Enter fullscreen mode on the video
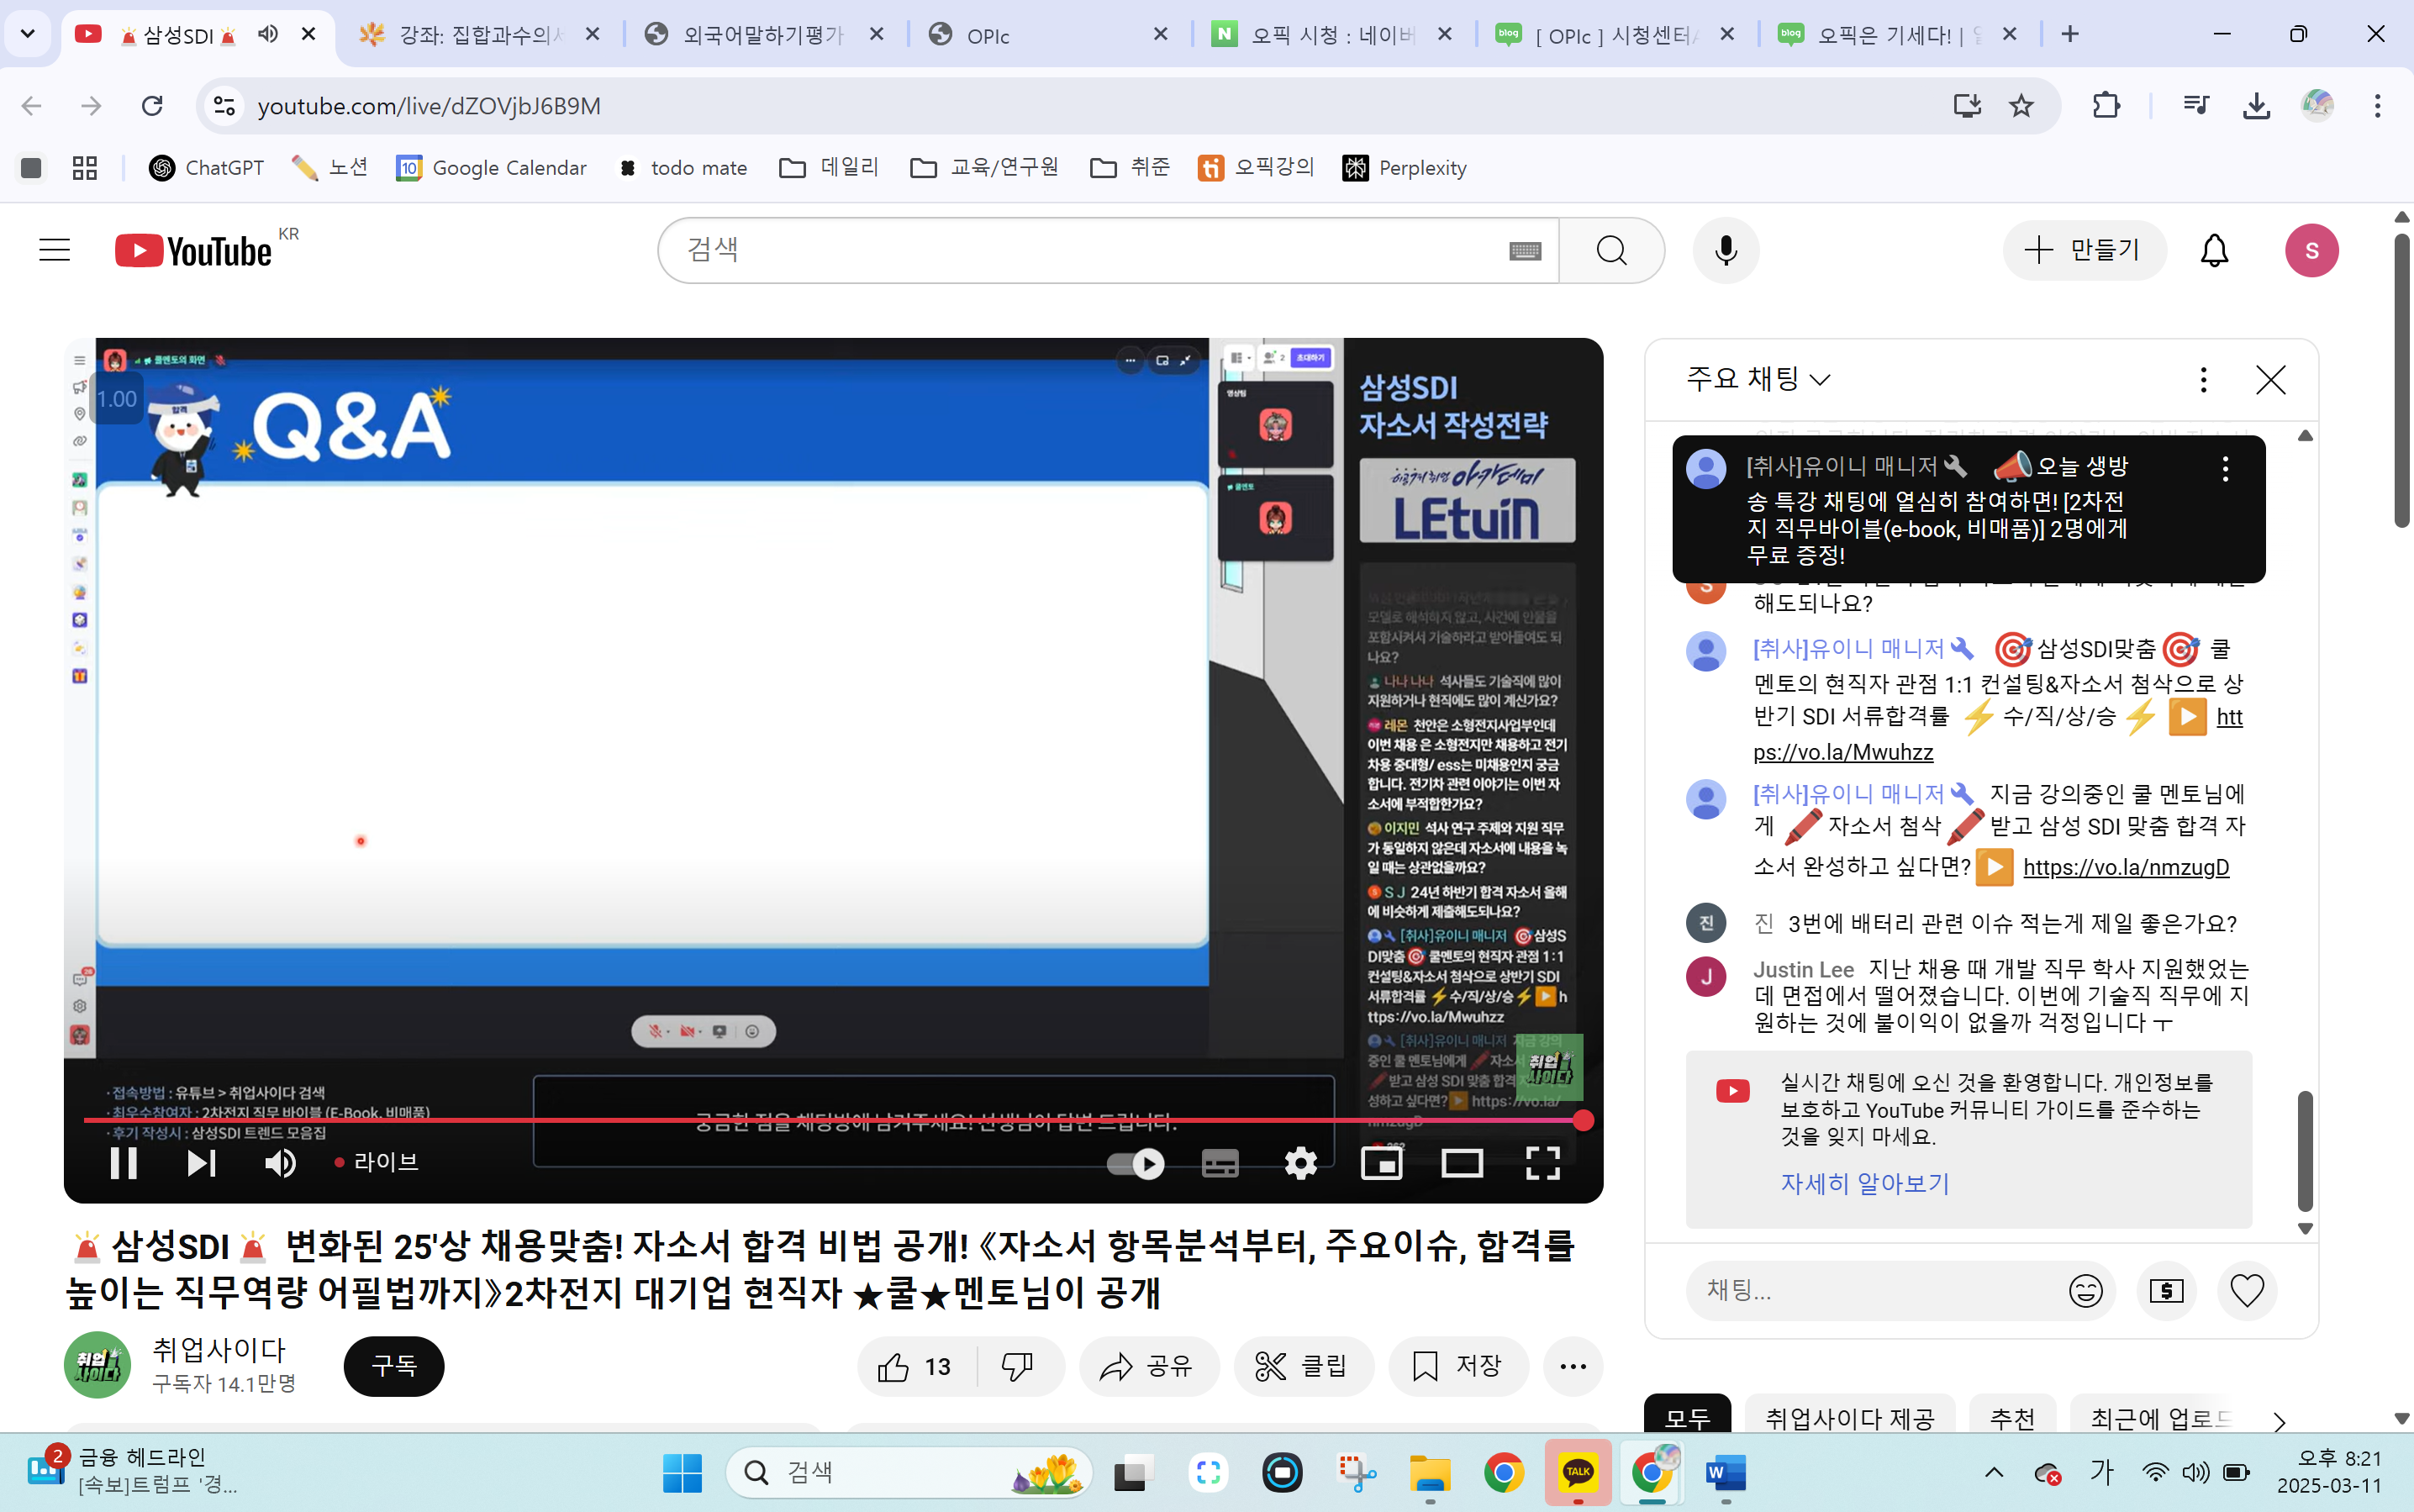2414x1512 pixels. [x=1542, y=1163]
